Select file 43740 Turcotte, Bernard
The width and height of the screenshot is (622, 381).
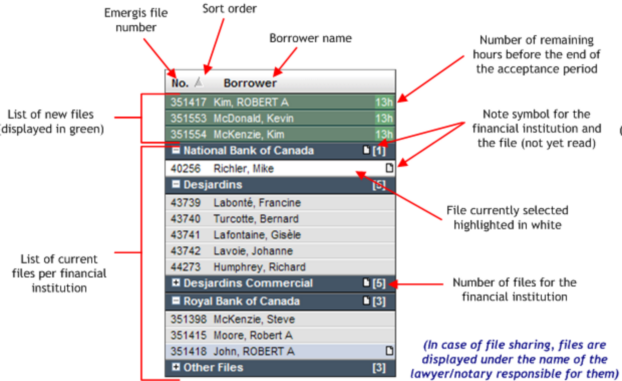(x=280, y=219)
